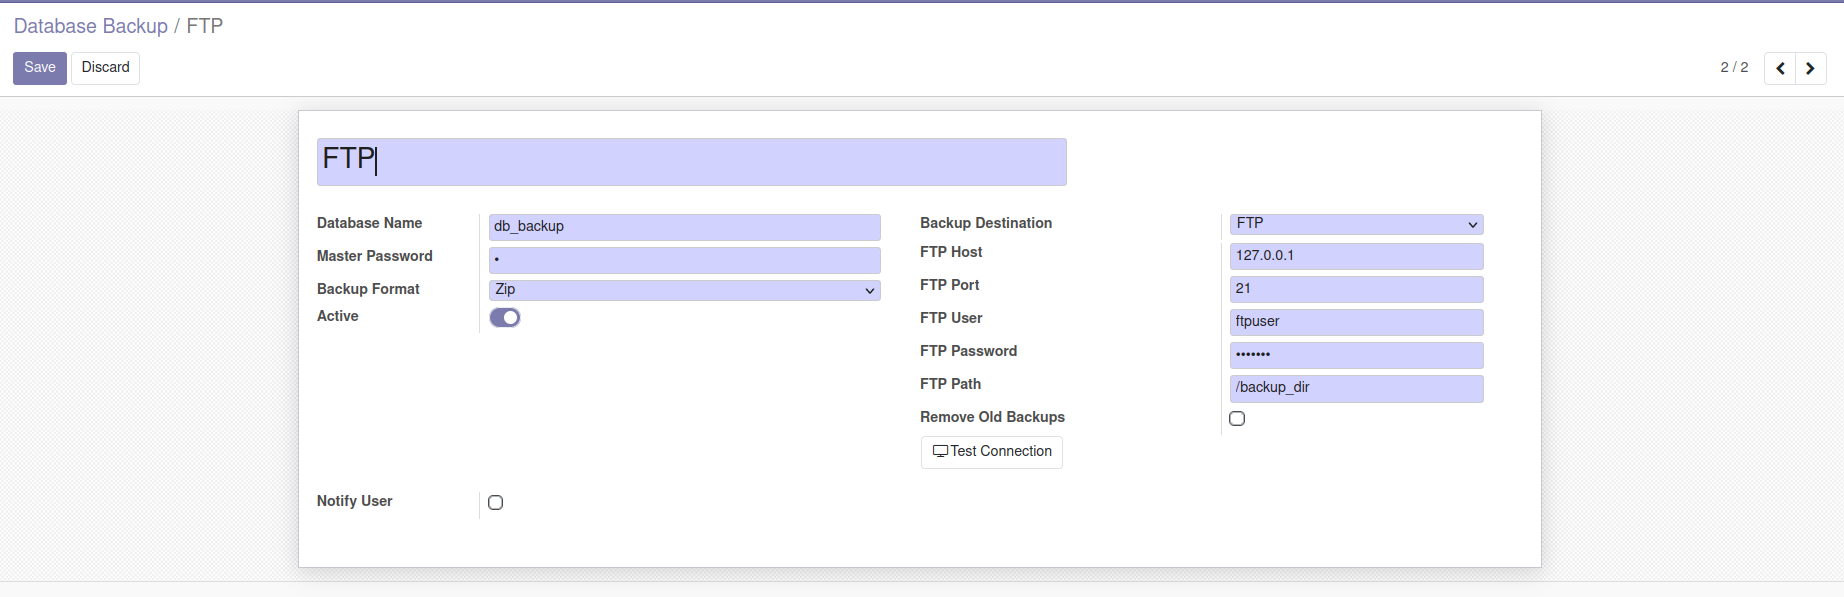
Task: Select the Master Password field
Action: 685,260
